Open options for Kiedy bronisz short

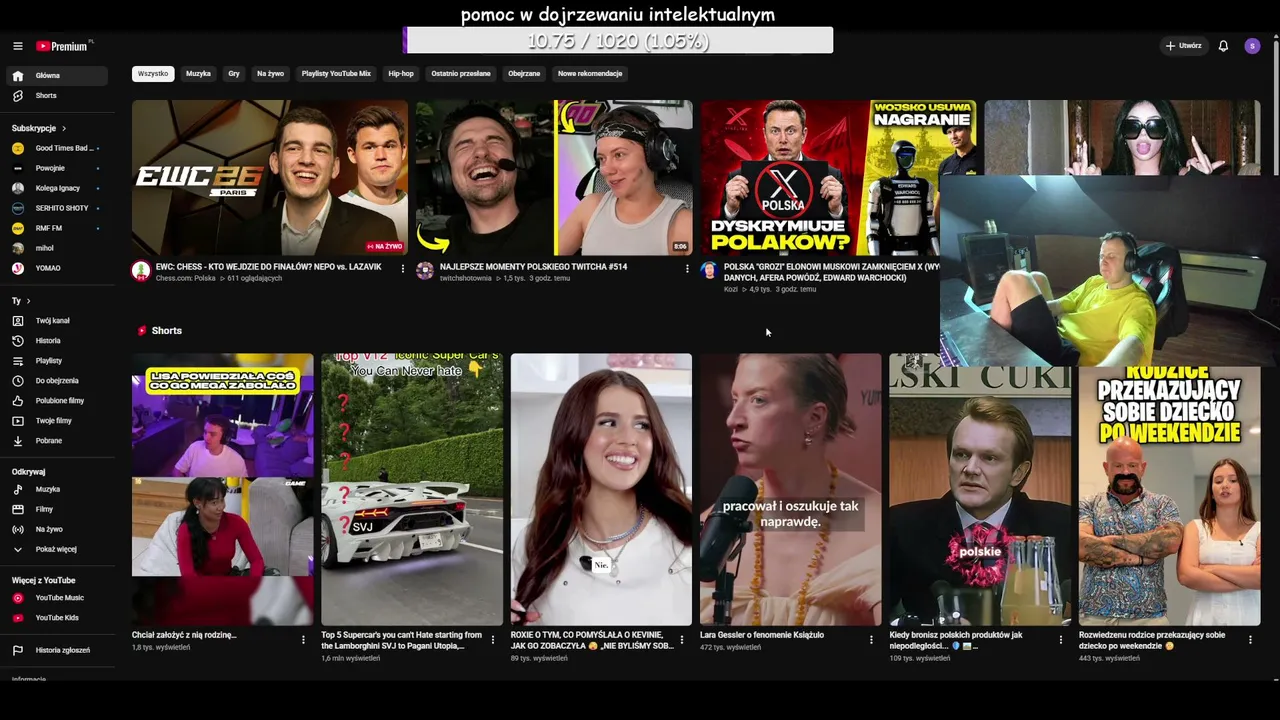[1061, 640]
